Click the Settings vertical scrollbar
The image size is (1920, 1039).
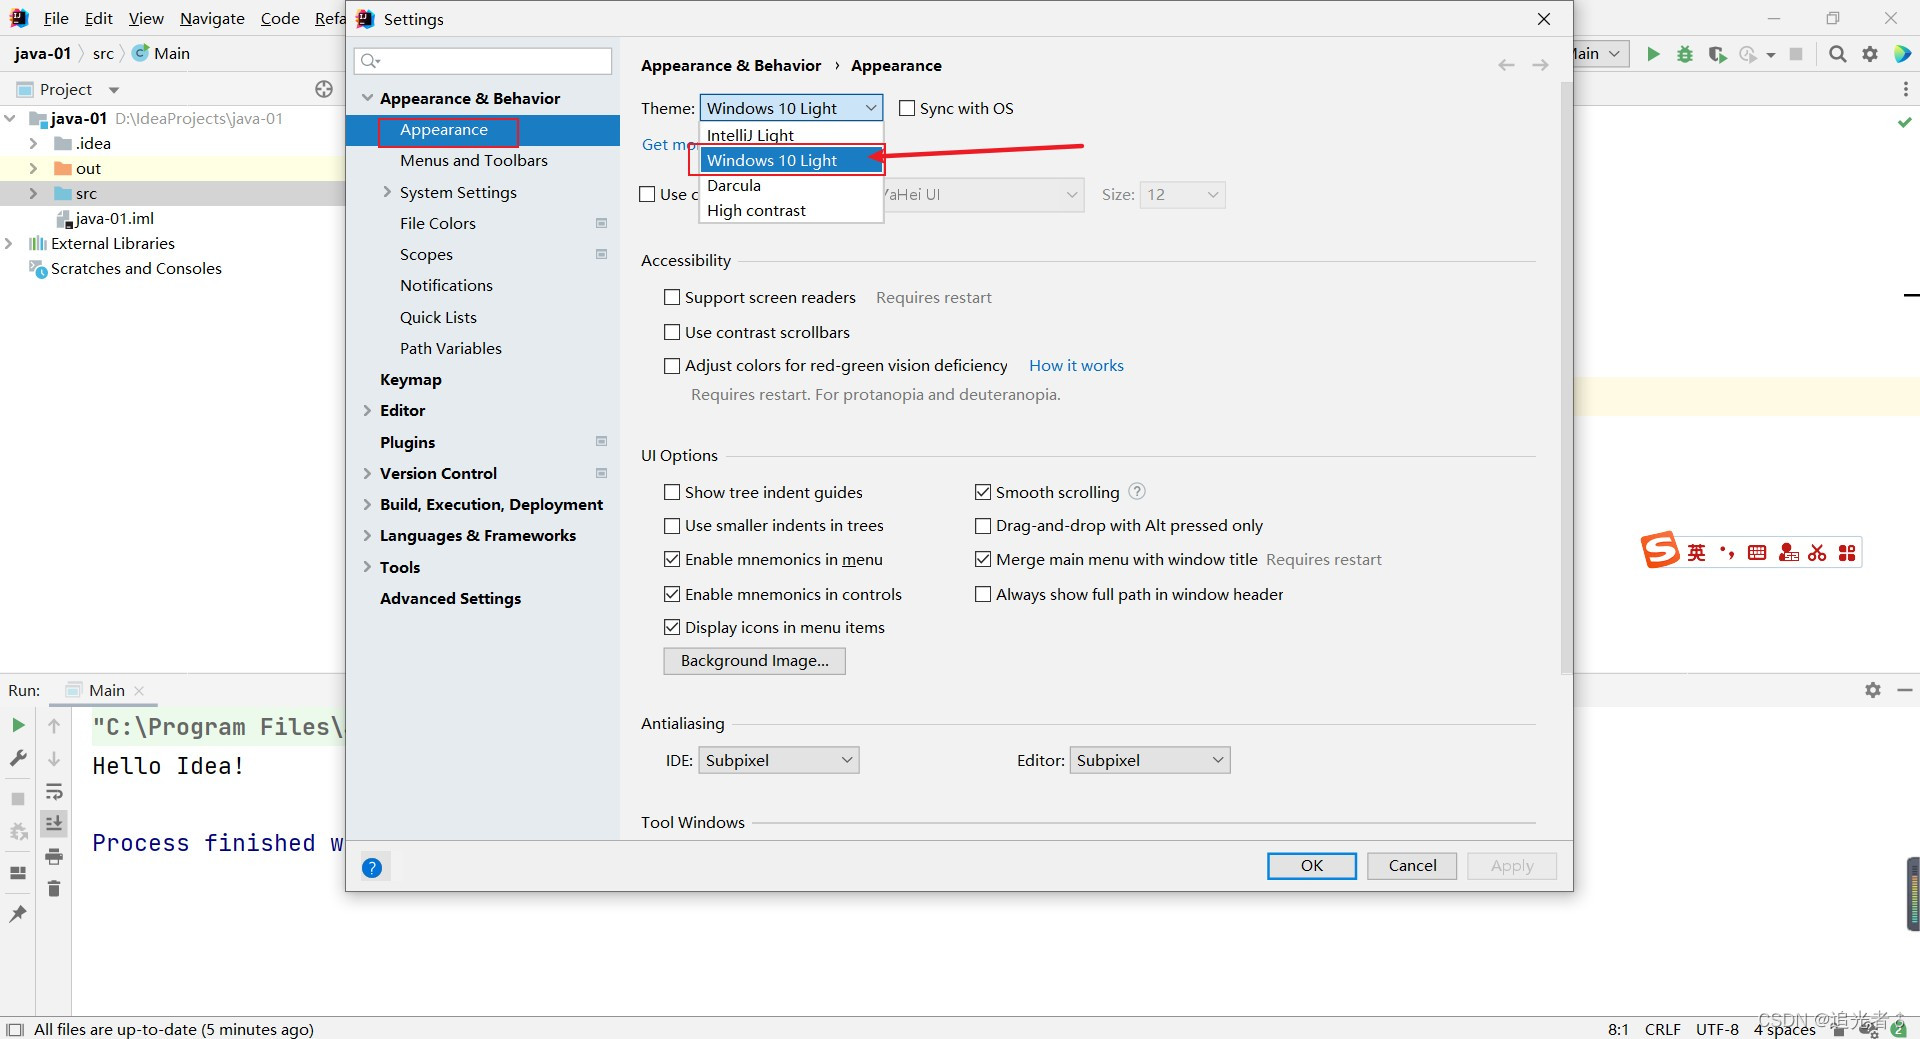(1566, 380)
